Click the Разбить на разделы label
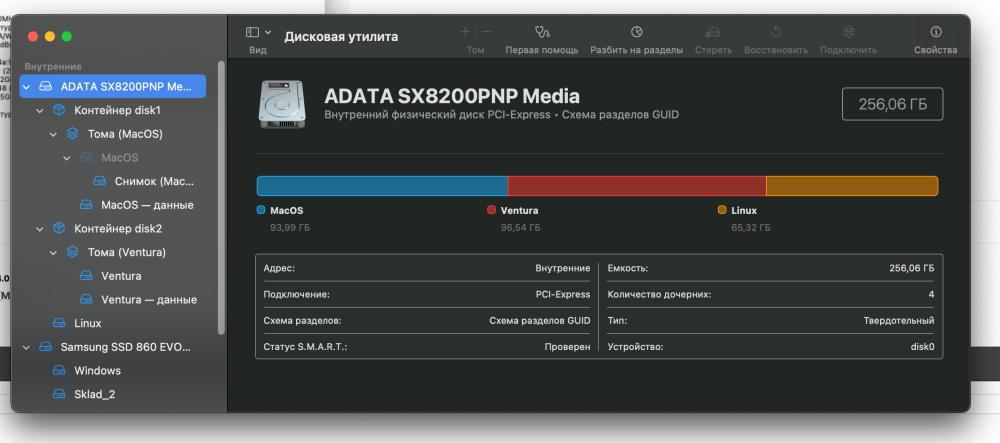The image size is (1000, 443). [636, 50]
